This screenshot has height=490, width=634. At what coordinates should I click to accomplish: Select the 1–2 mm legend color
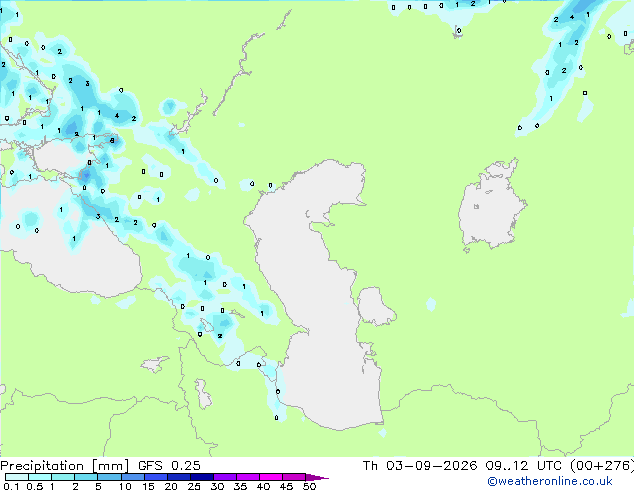click(x=63, y=477)
